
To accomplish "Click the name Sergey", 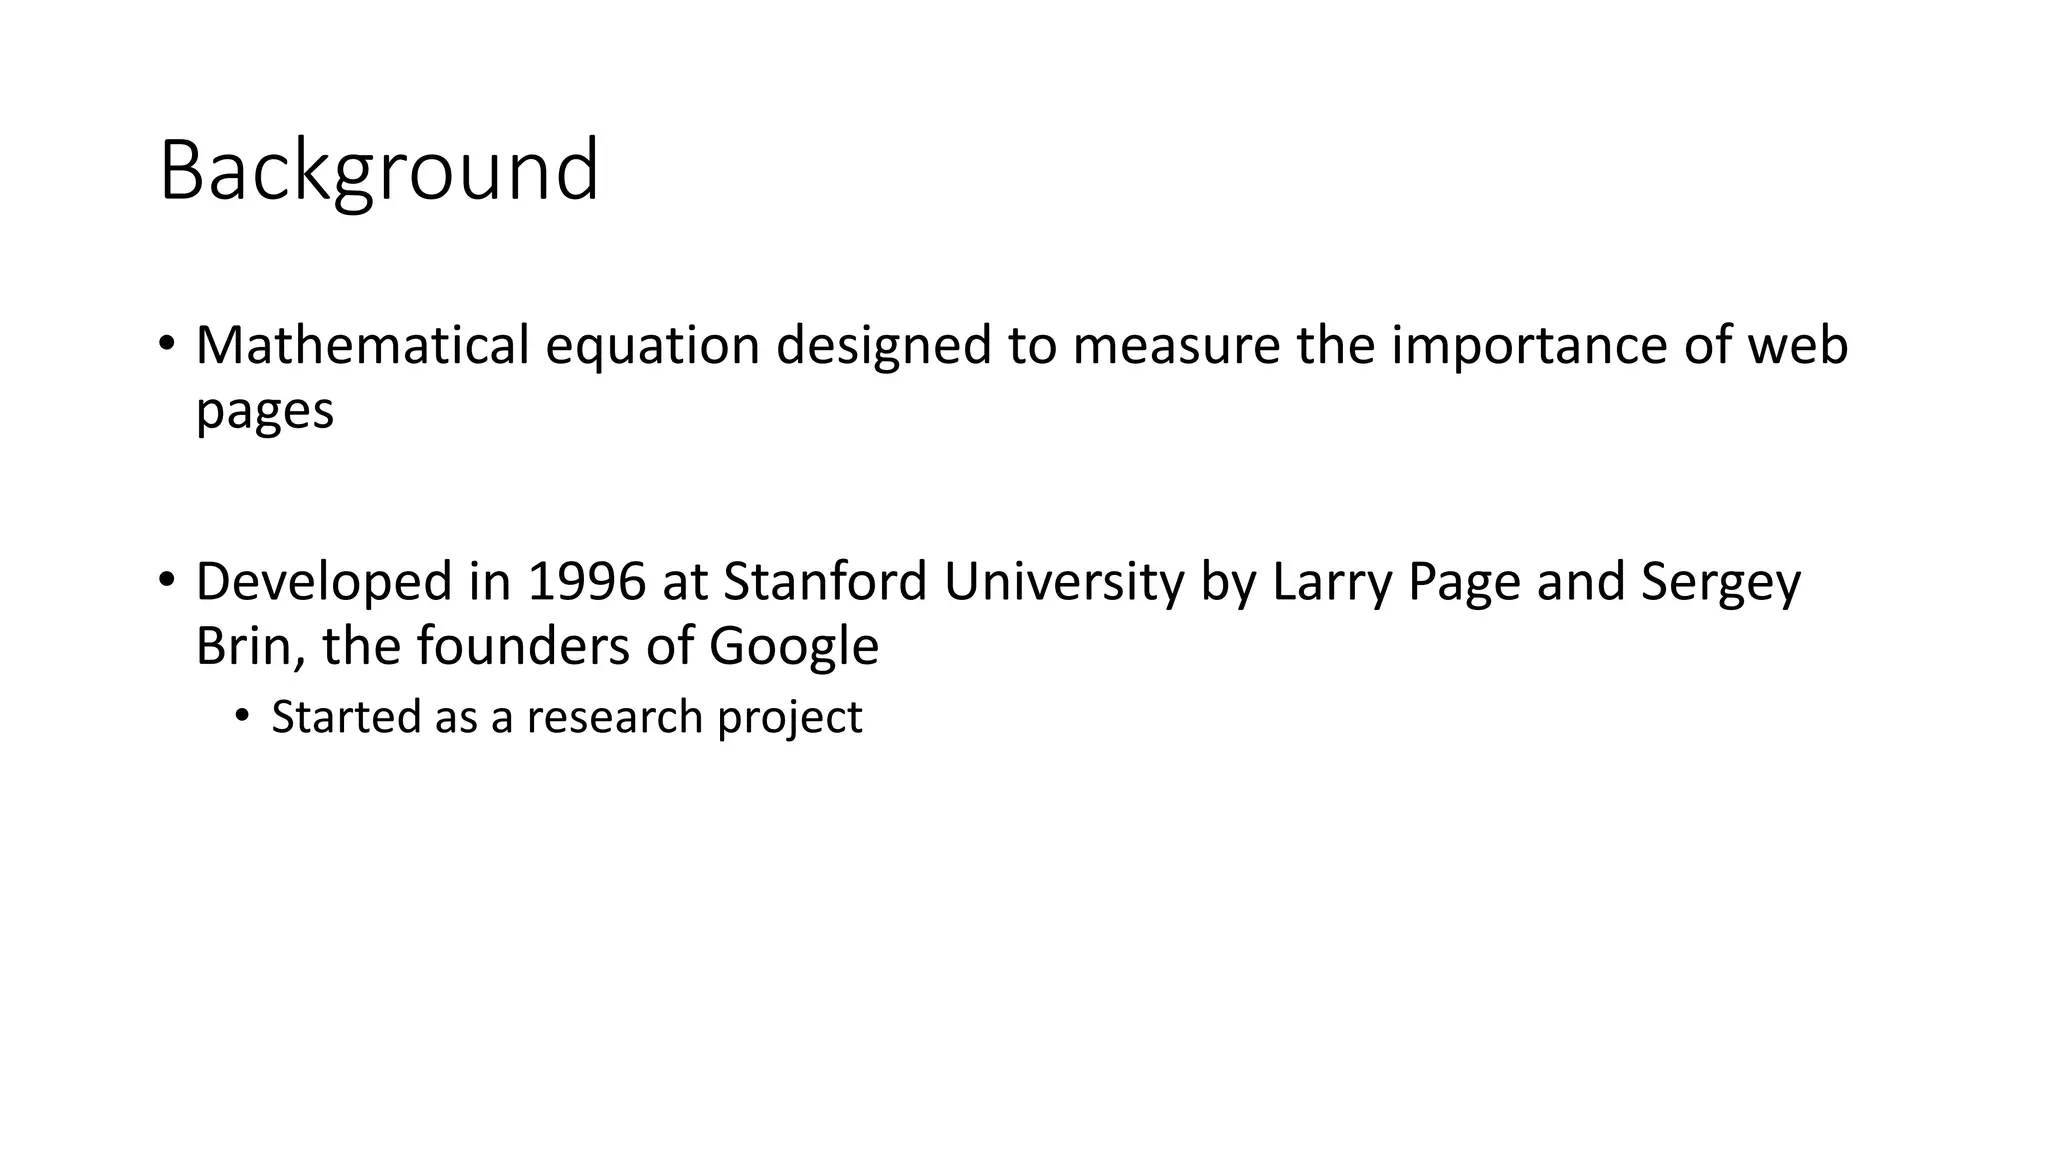I will point(1720,582).
